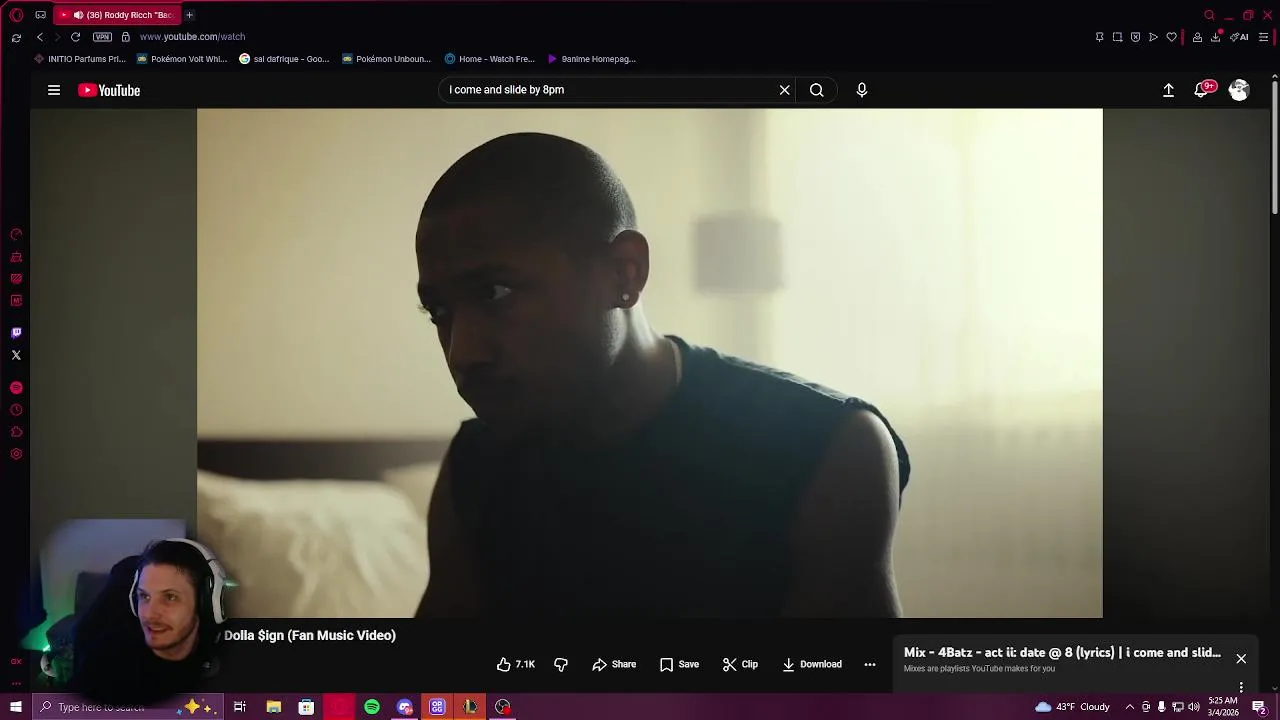Viewport: 1280px width, 720px height.
Task: Download the video
Action: (x=812, y=664)
